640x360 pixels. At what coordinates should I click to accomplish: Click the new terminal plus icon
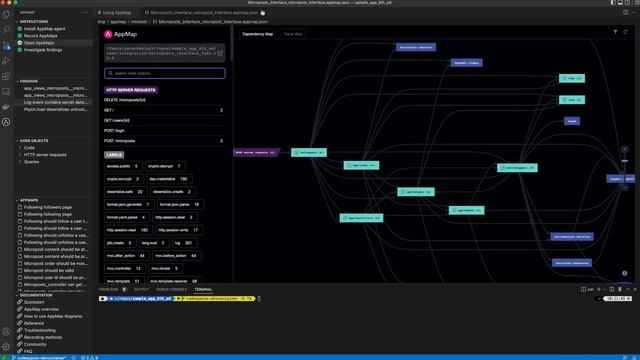click(599, 289)
